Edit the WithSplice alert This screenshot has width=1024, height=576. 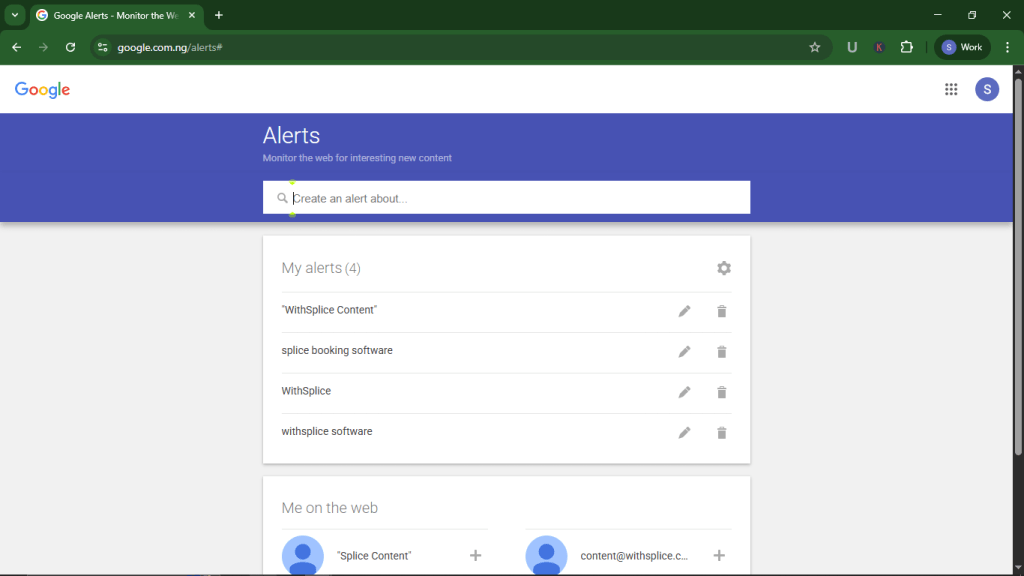(x=684, y=392)
